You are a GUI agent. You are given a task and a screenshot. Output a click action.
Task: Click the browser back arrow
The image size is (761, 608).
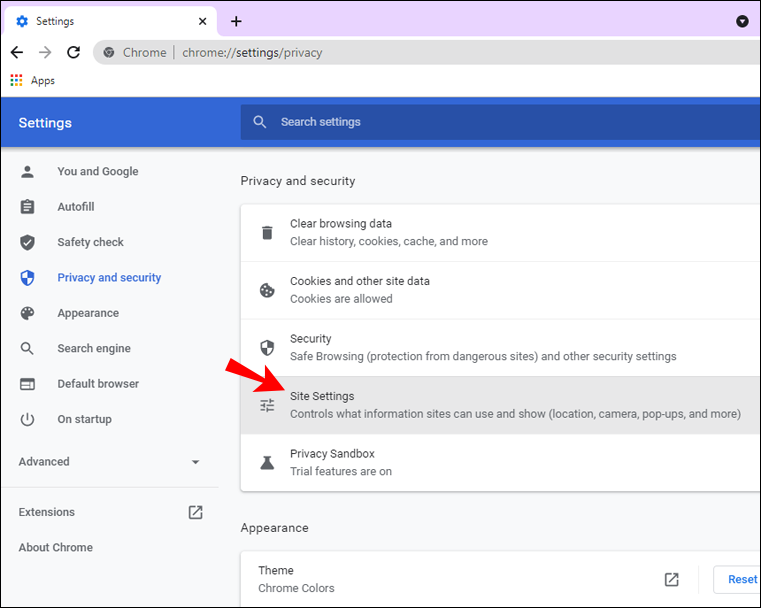[x=17, y=52]
